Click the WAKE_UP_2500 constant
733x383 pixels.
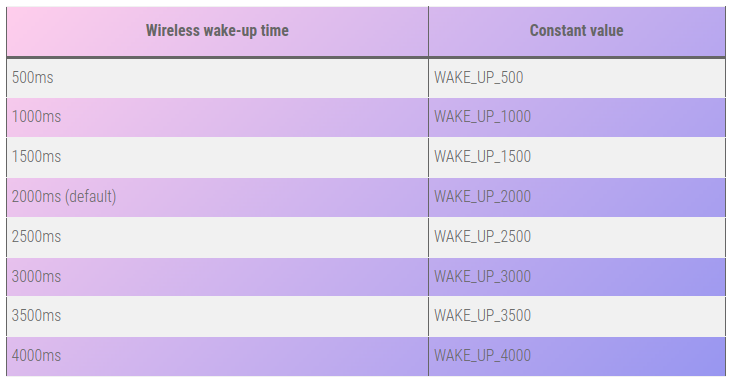(482, 237)
